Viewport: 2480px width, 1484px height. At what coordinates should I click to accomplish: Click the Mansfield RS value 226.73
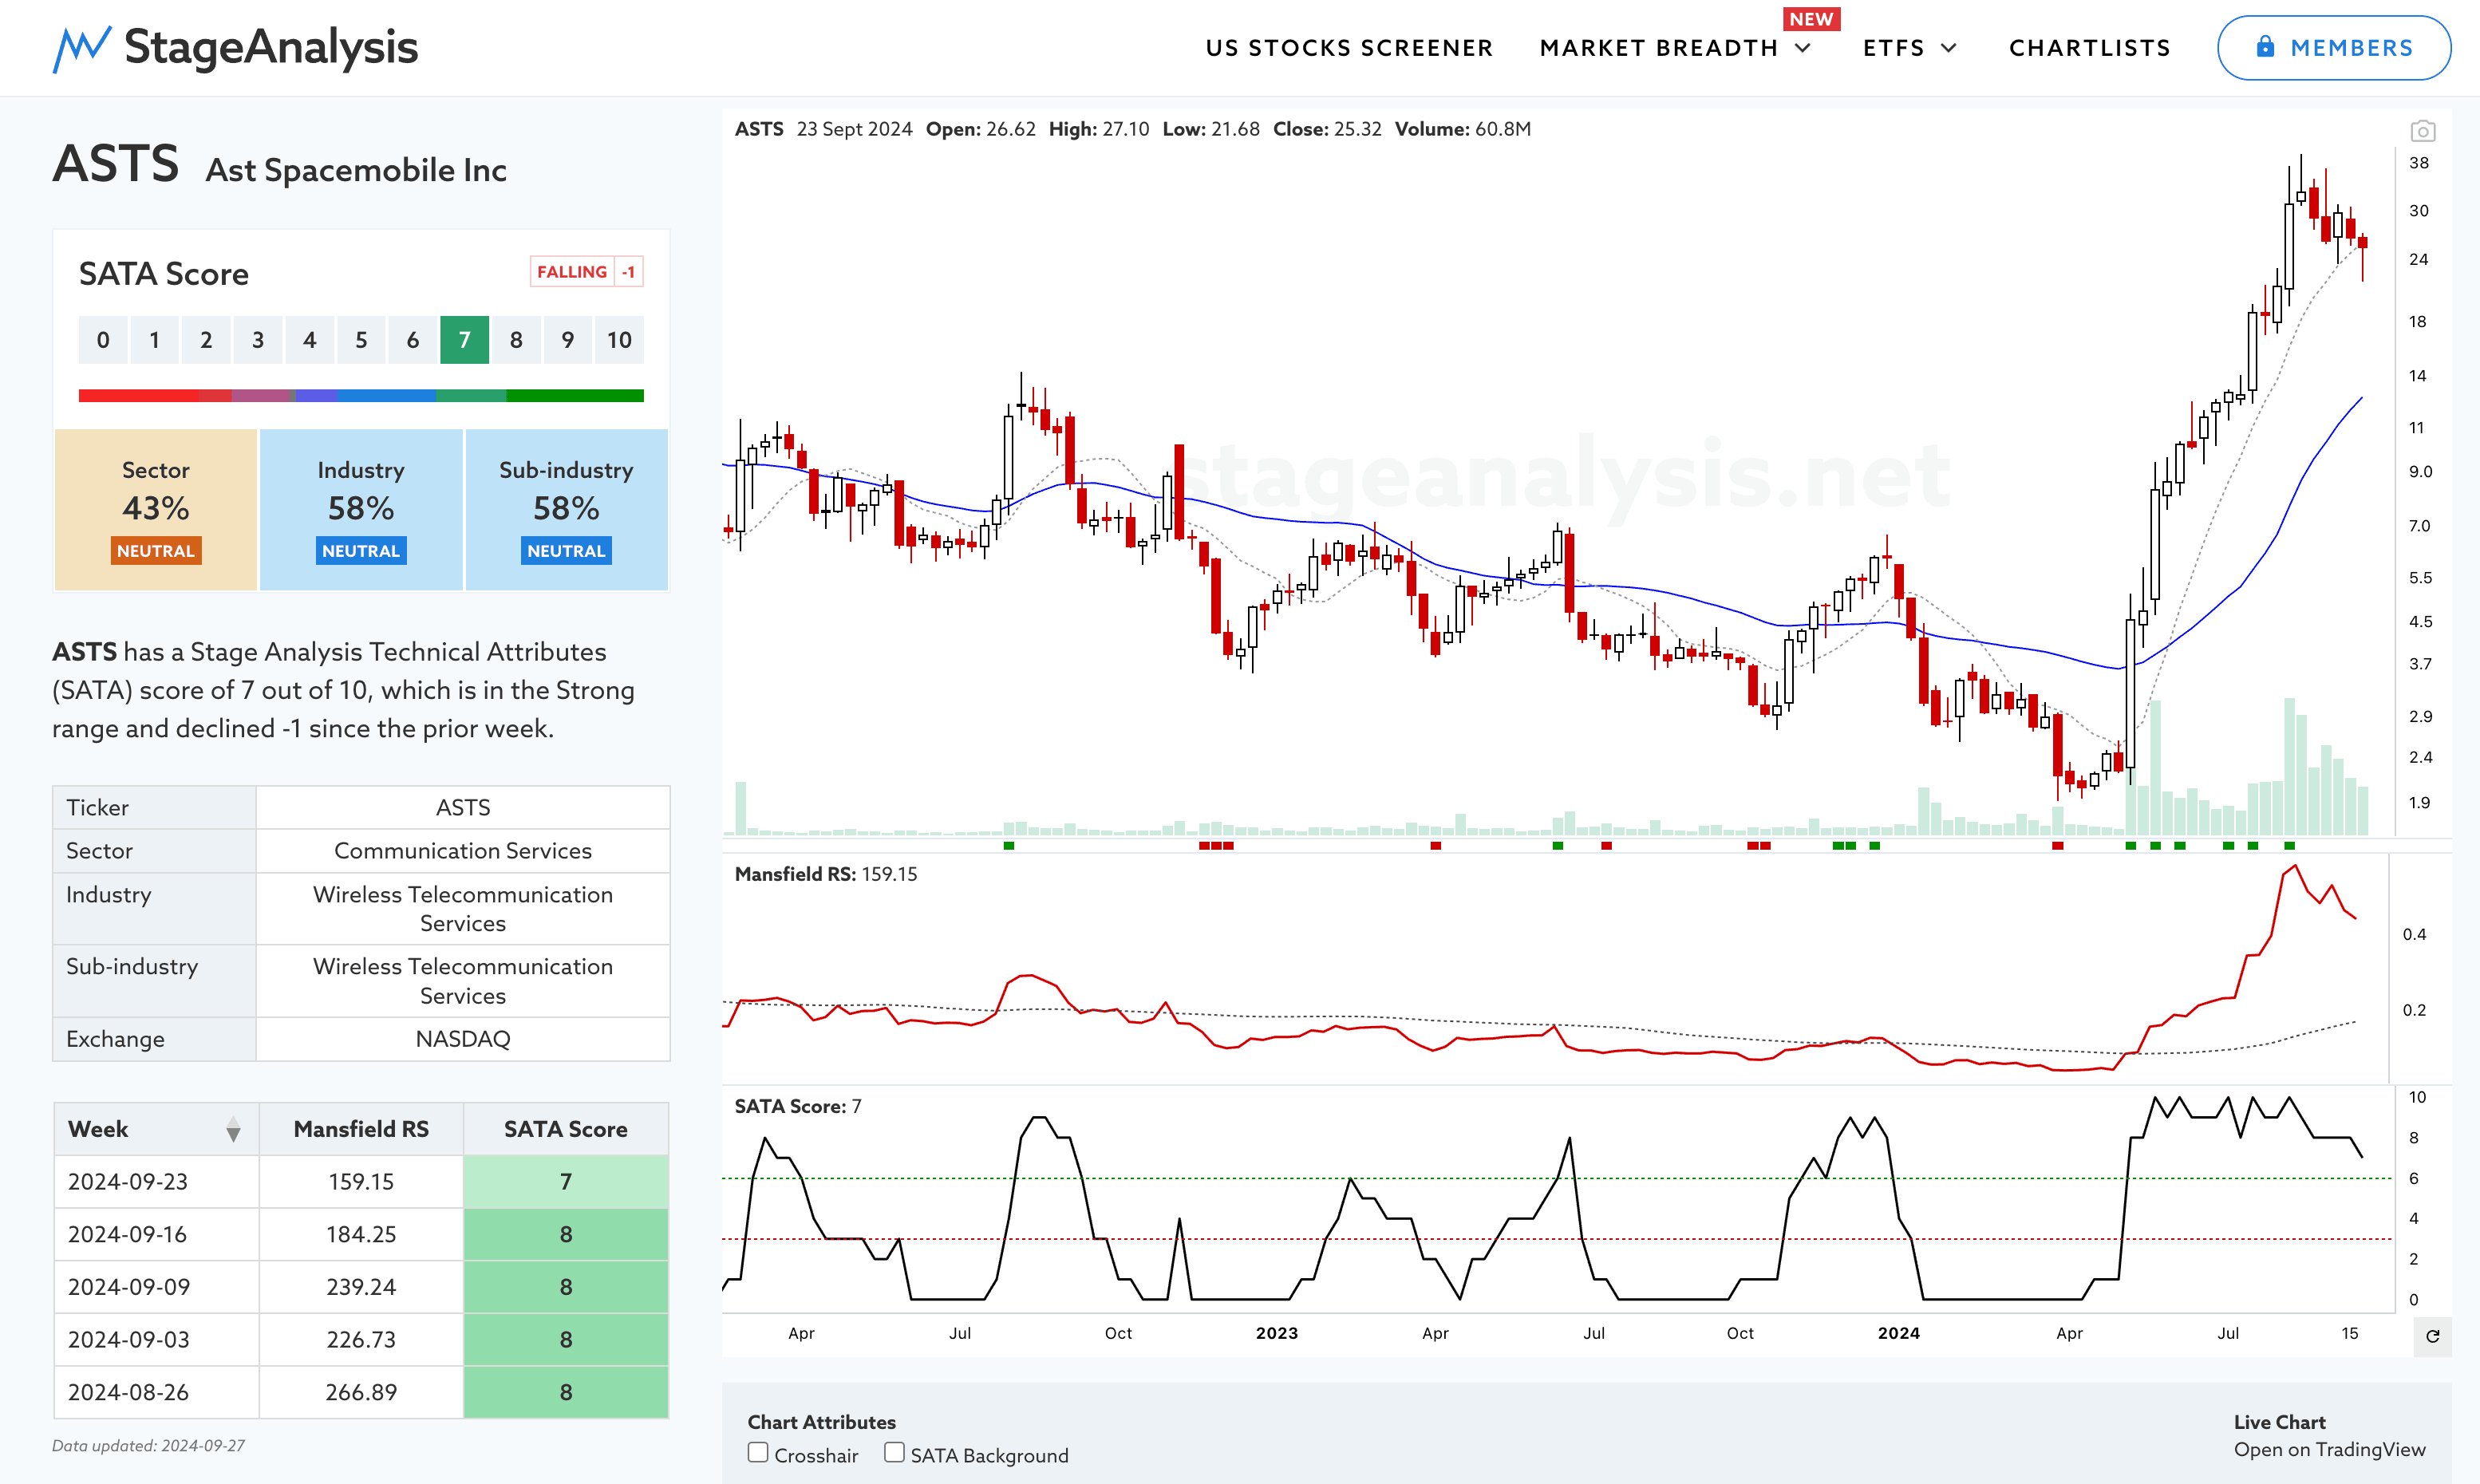pyautogui.click(x=361, y=1340)
